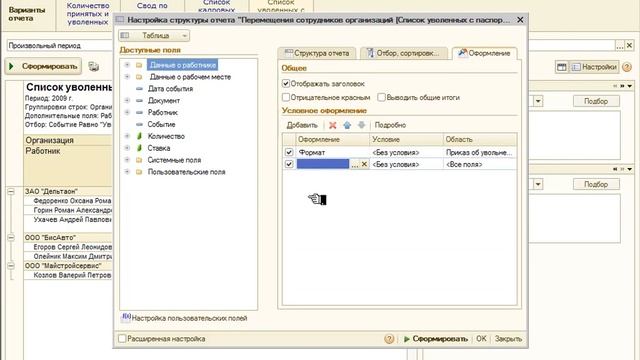Click the field icon next to Дата события
Screen dimensions: 640x360
[139, 89]
